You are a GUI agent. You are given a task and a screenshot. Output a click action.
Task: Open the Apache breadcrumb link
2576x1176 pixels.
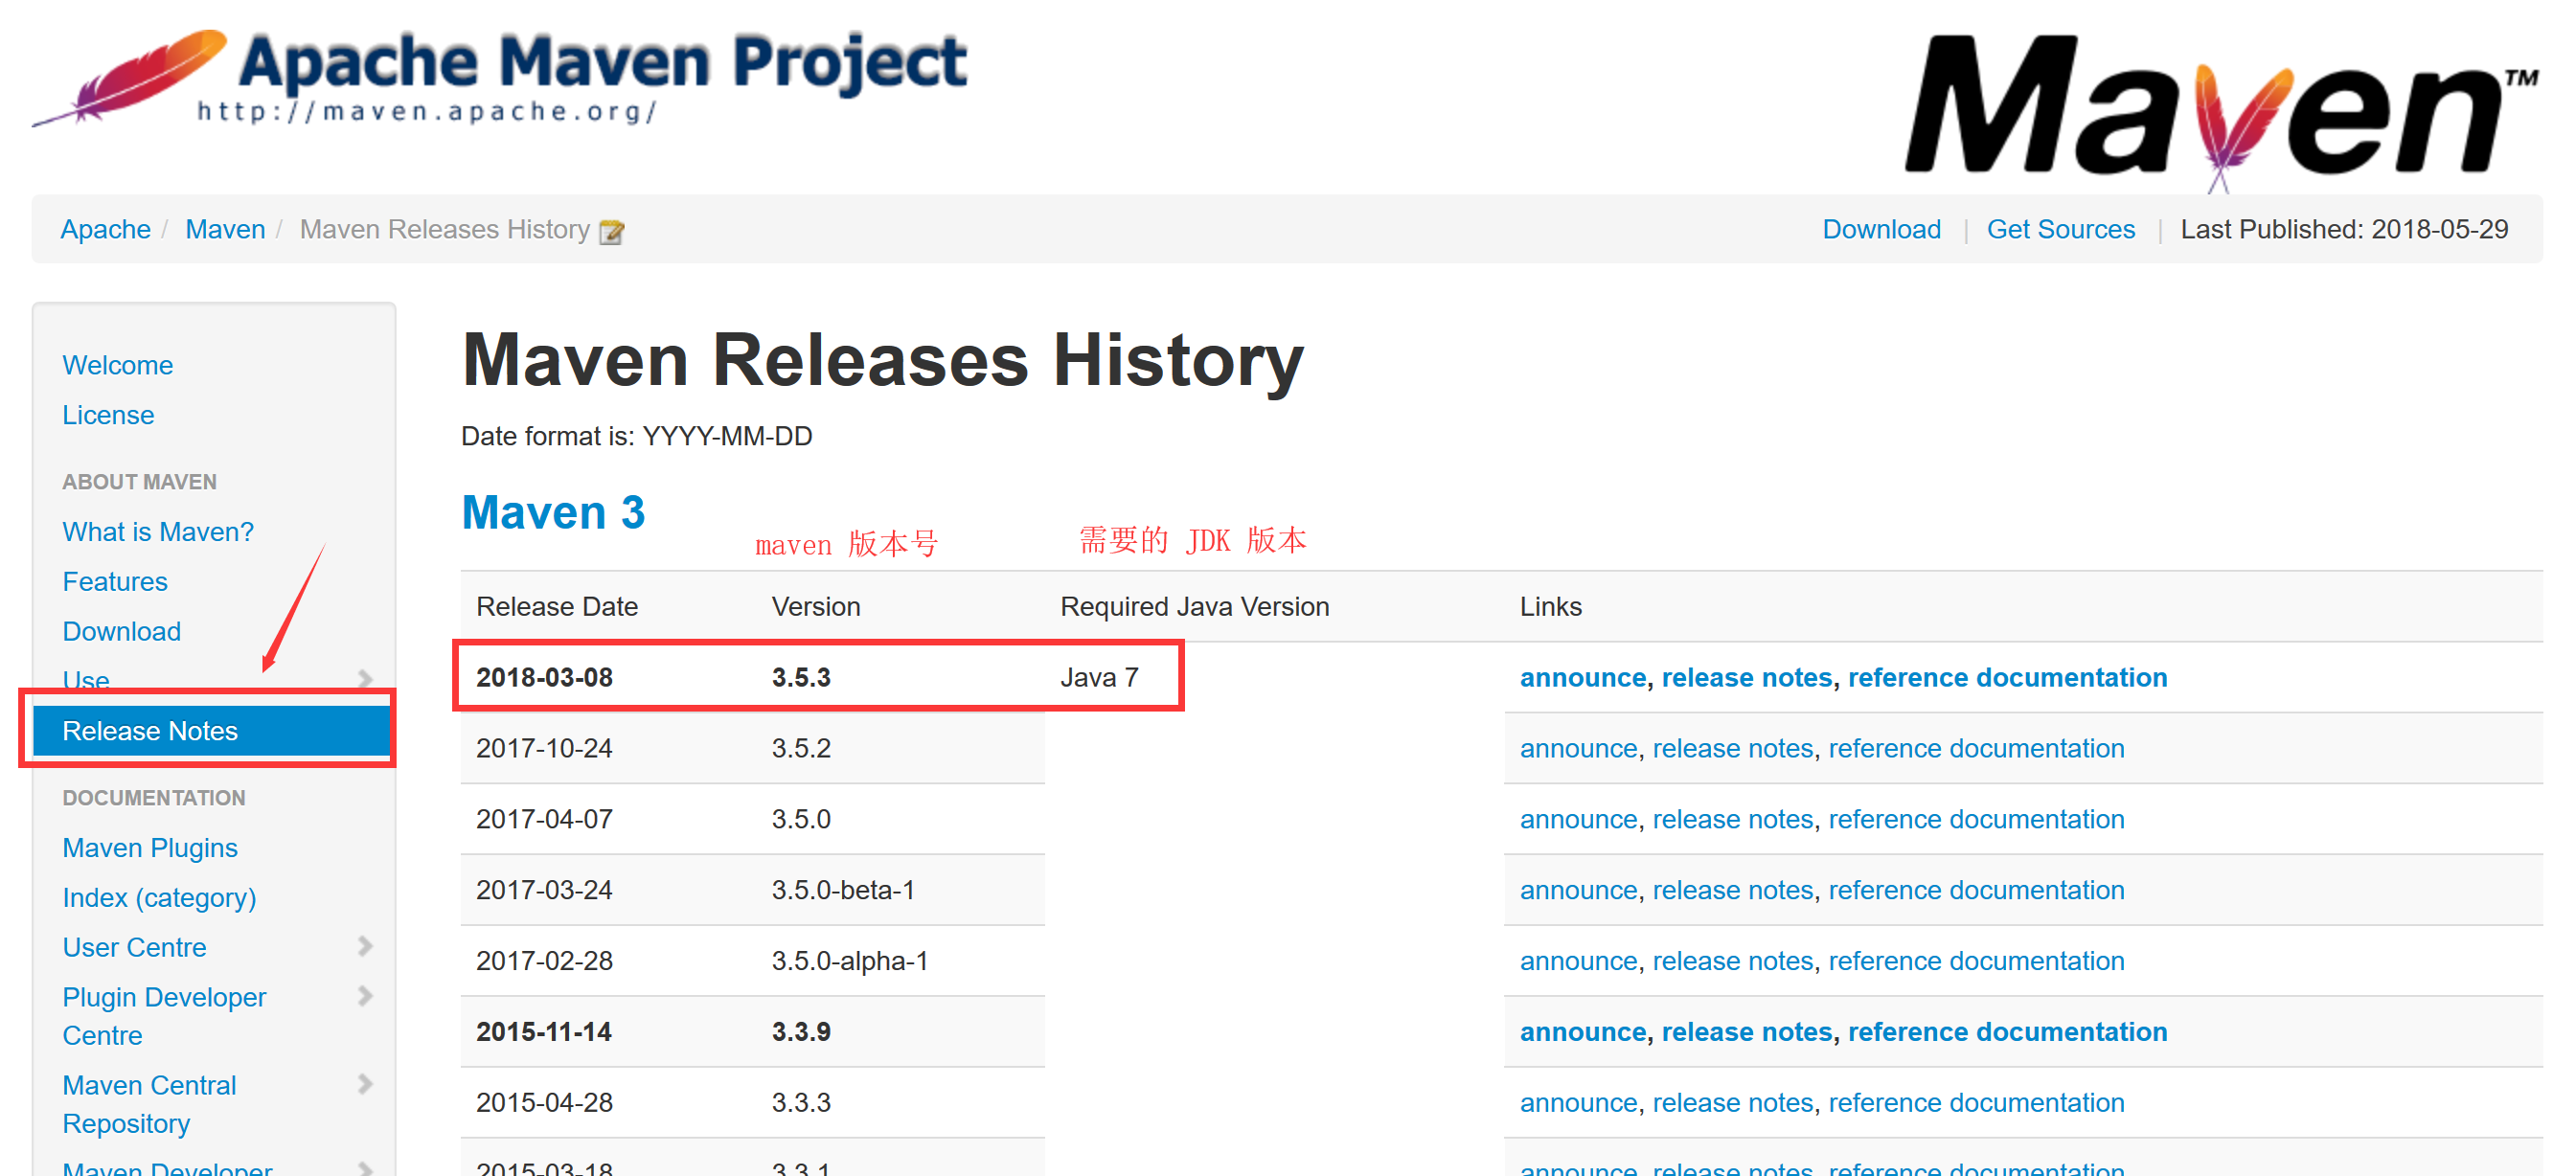pos(105,229)
